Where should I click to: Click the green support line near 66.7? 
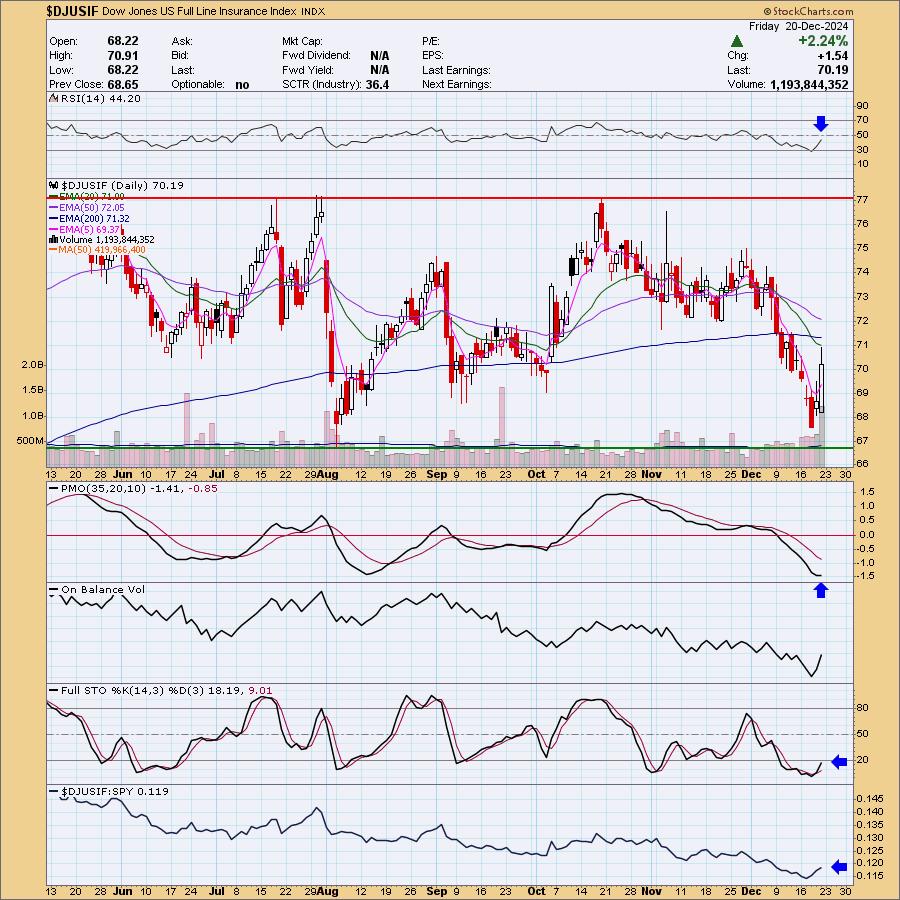448,448
